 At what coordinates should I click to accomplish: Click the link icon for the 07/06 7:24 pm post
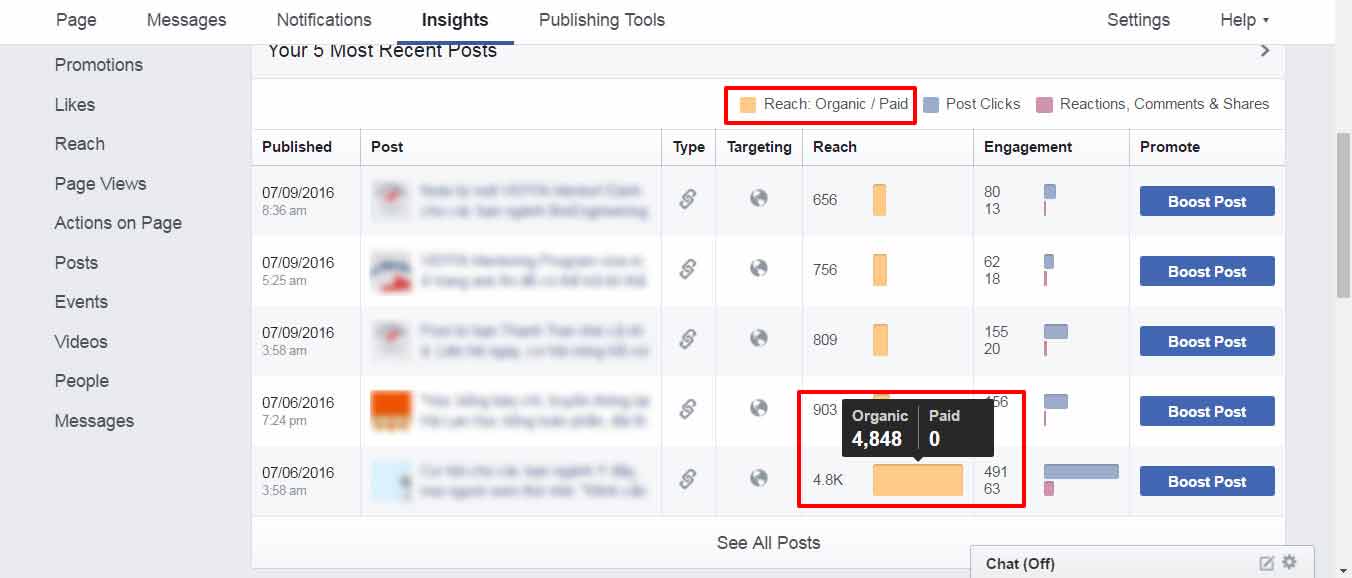click(x=689, y=410)
